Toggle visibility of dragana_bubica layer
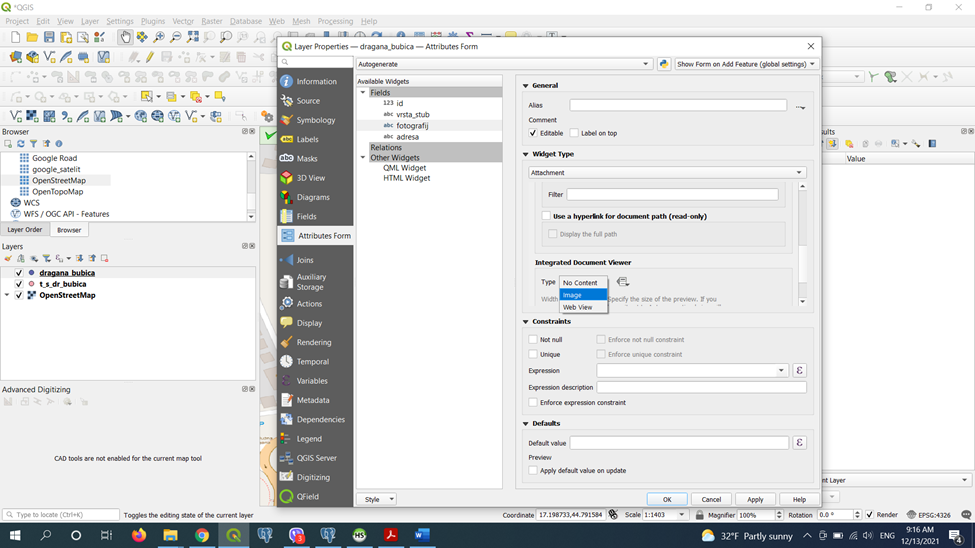 19,273
